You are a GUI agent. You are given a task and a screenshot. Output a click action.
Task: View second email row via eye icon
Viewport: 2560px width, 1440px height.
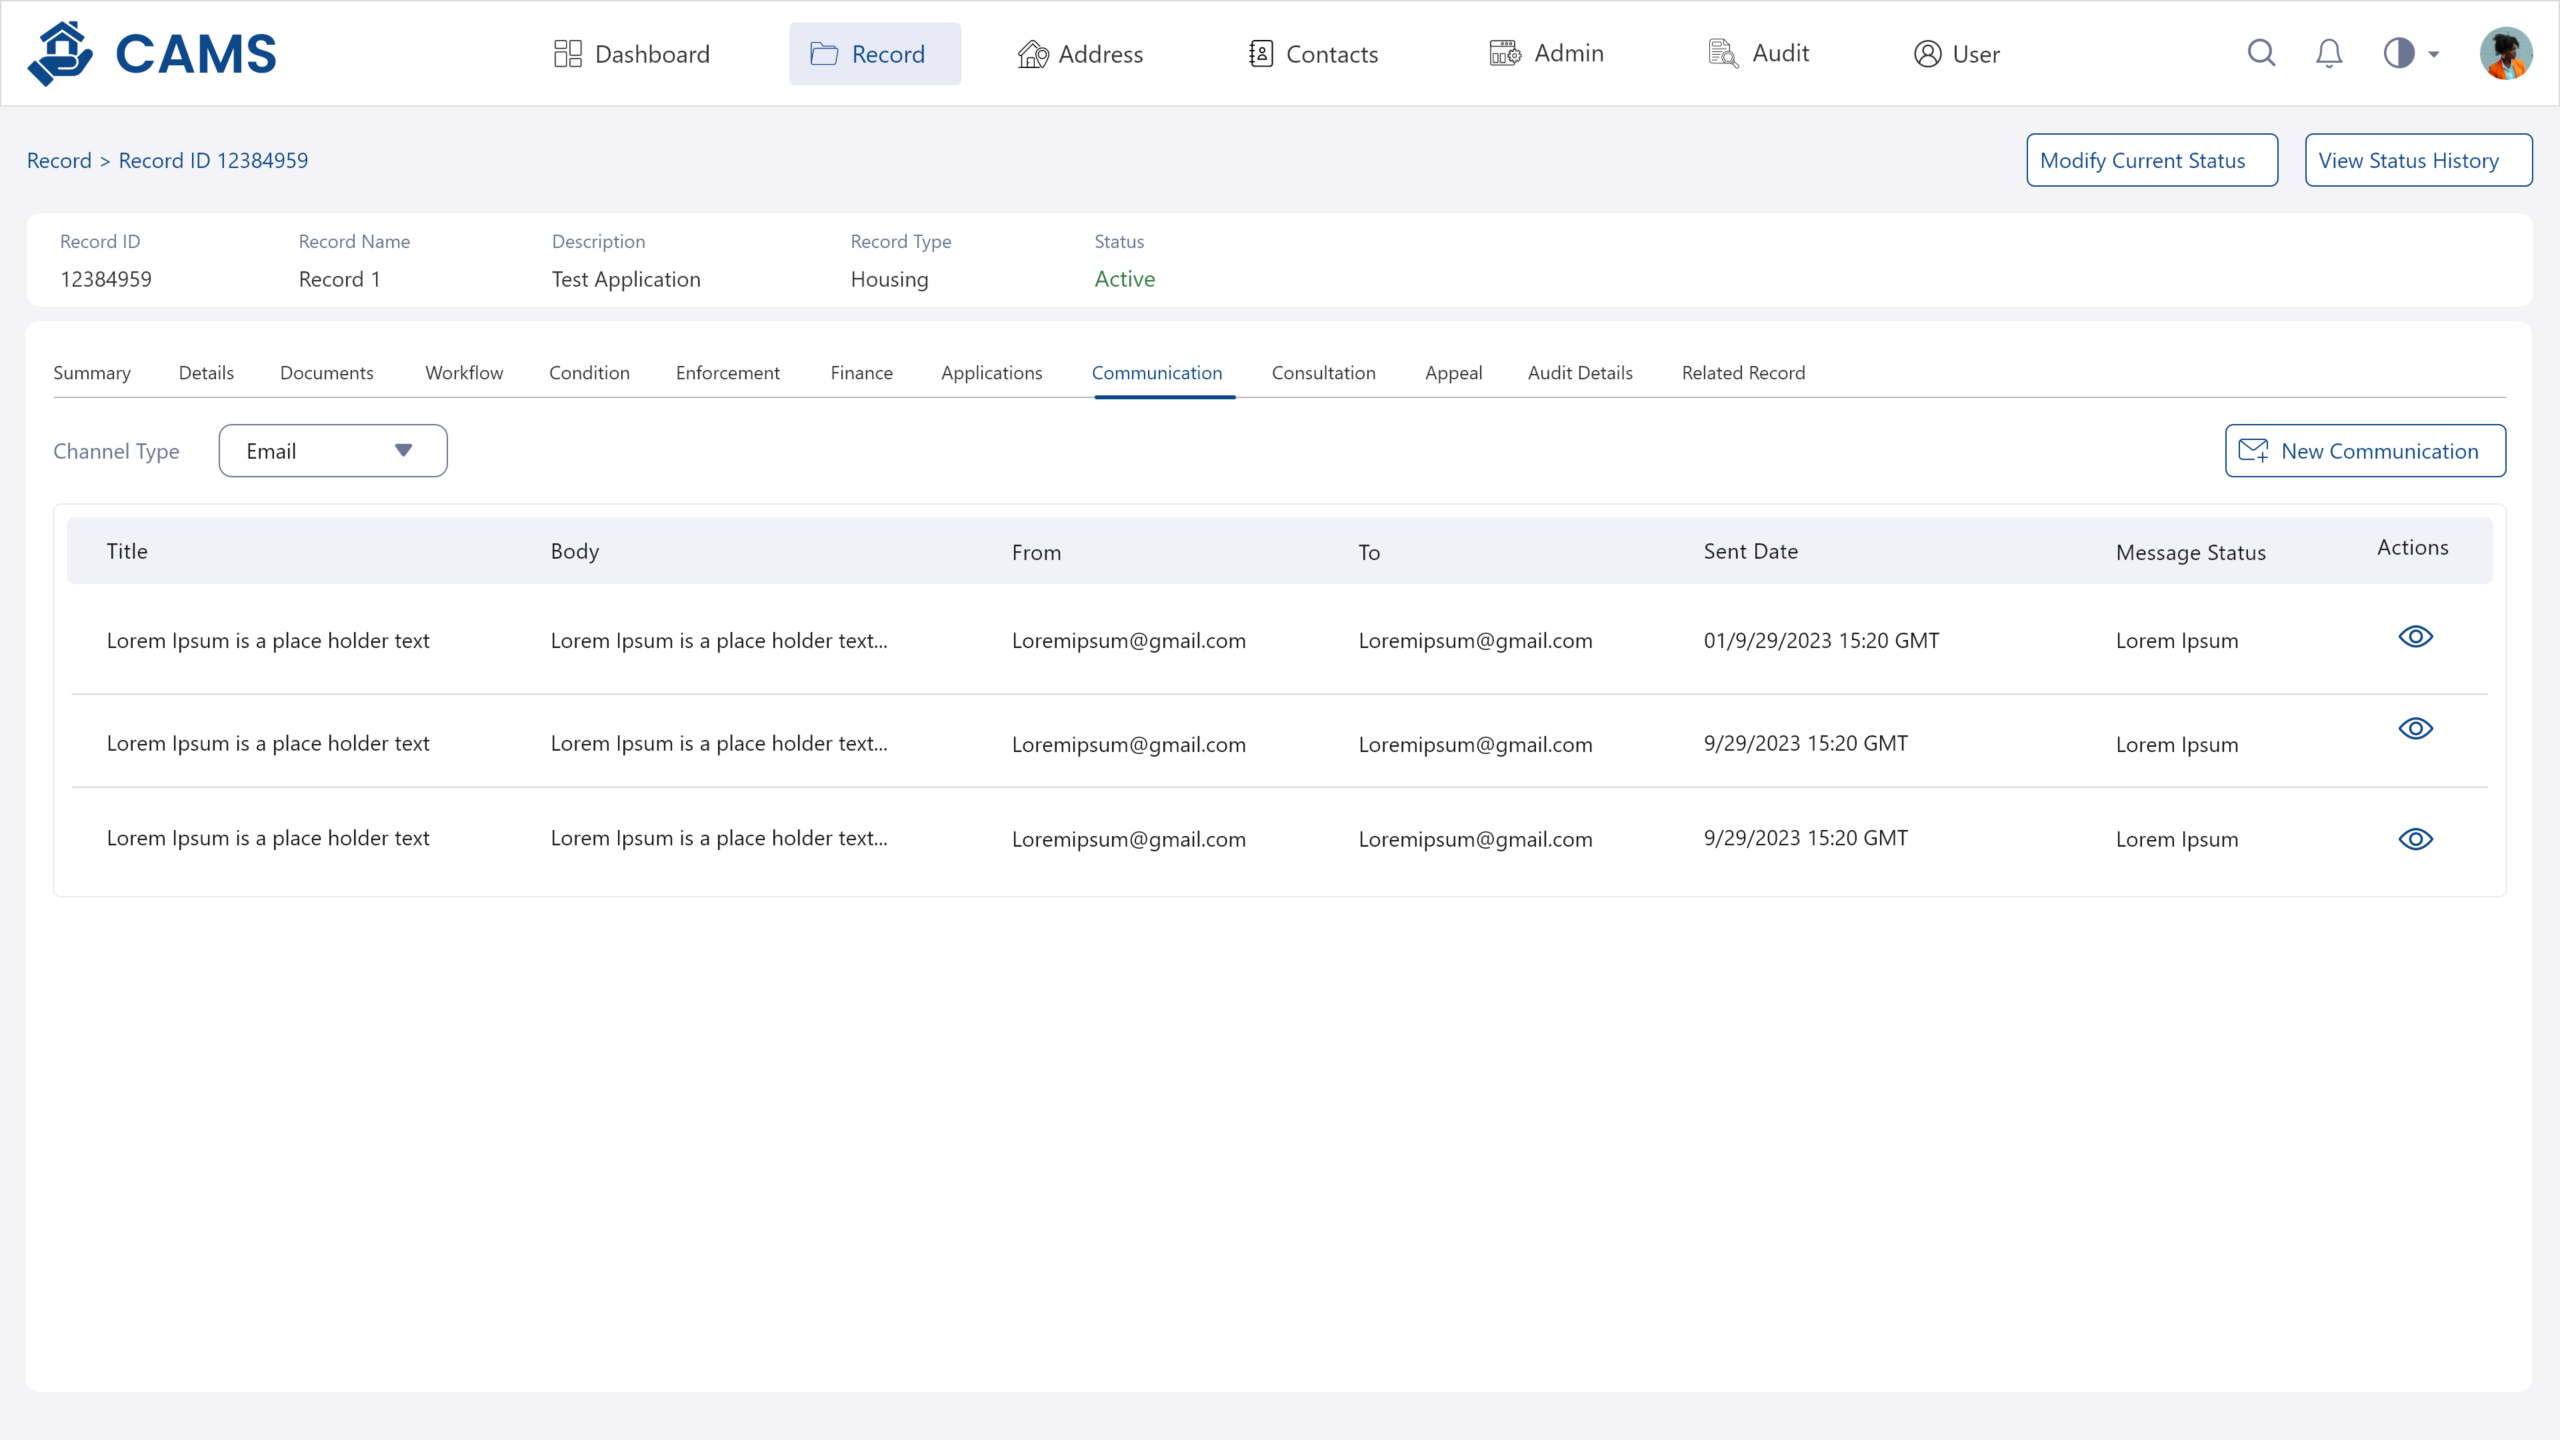pyautogui.click(x=2415, y=729)
